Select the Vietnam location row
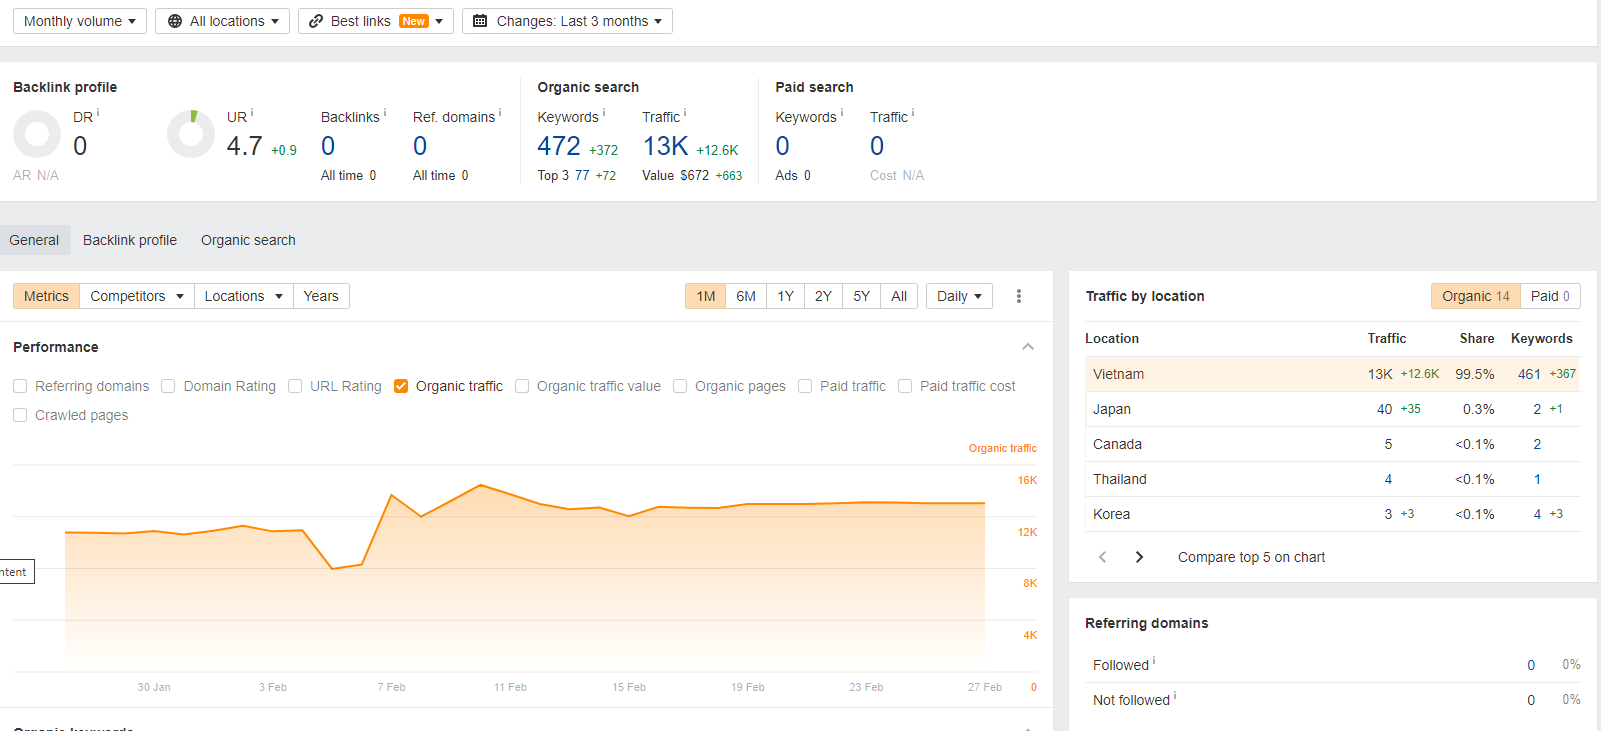The height and width of the screenshot is (731, 1601). point(1332,374)
